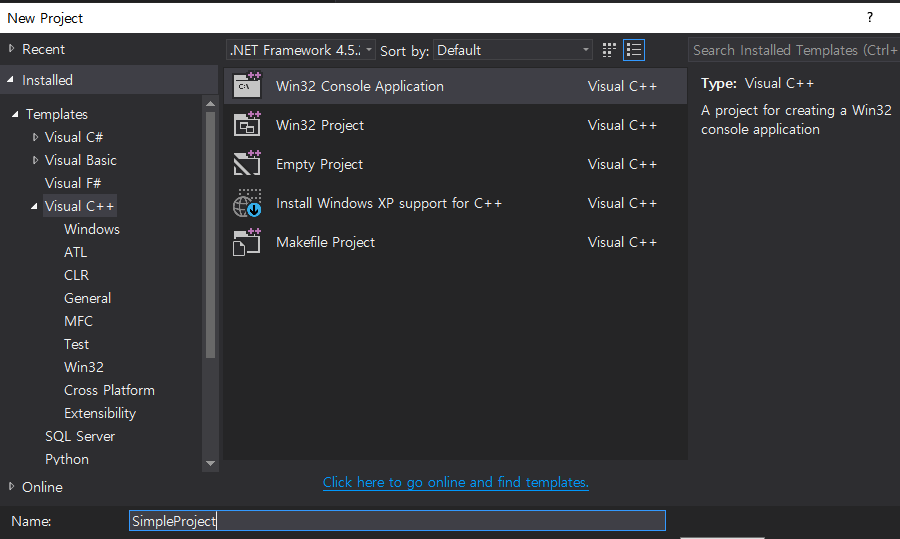The height and width of the screenshot is (539, 900).
Task: Click the Win32 Project template icon
Action: pyautogui.click(x=247, y=124)
